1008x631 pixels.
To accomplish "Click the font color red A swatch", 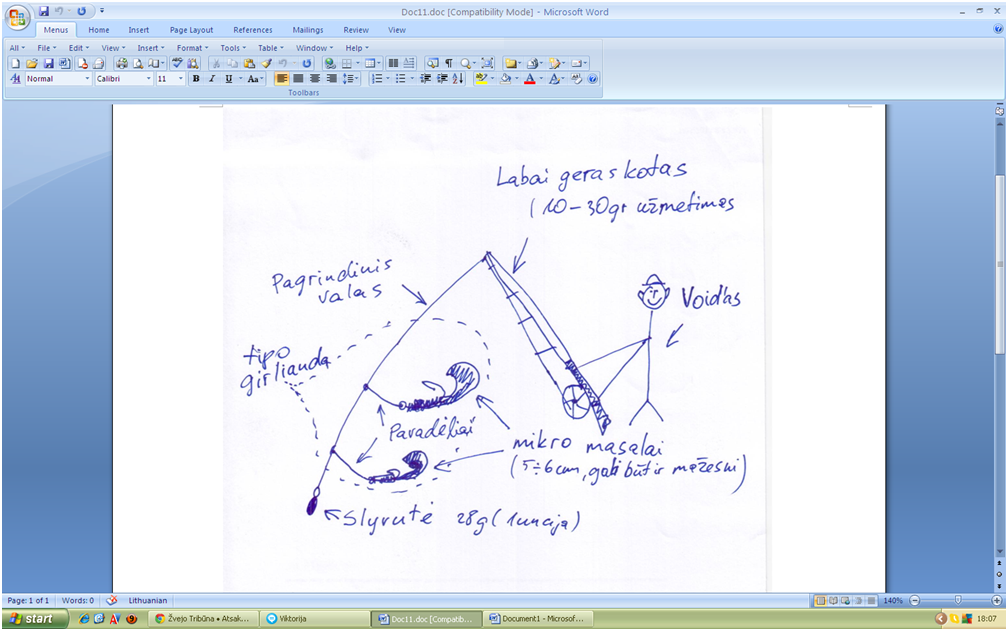I will [x=530, y=78].
